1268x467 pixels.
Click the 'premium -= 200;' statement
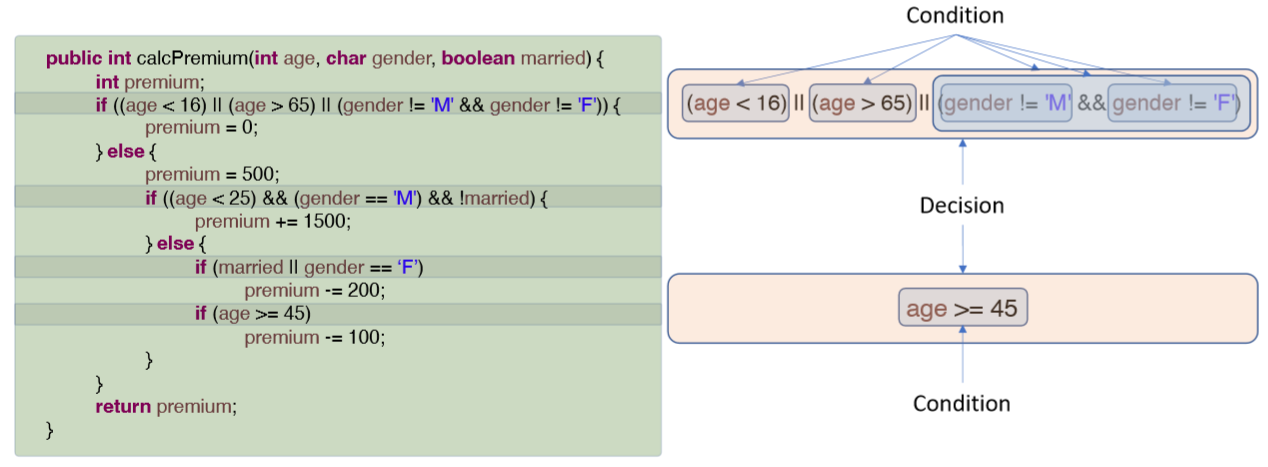click(x=314, y=291)
